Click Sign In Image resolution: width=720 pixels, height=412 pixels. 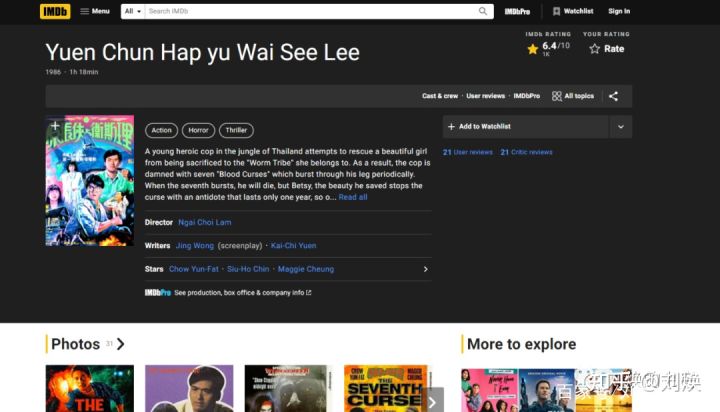[619, 11]
